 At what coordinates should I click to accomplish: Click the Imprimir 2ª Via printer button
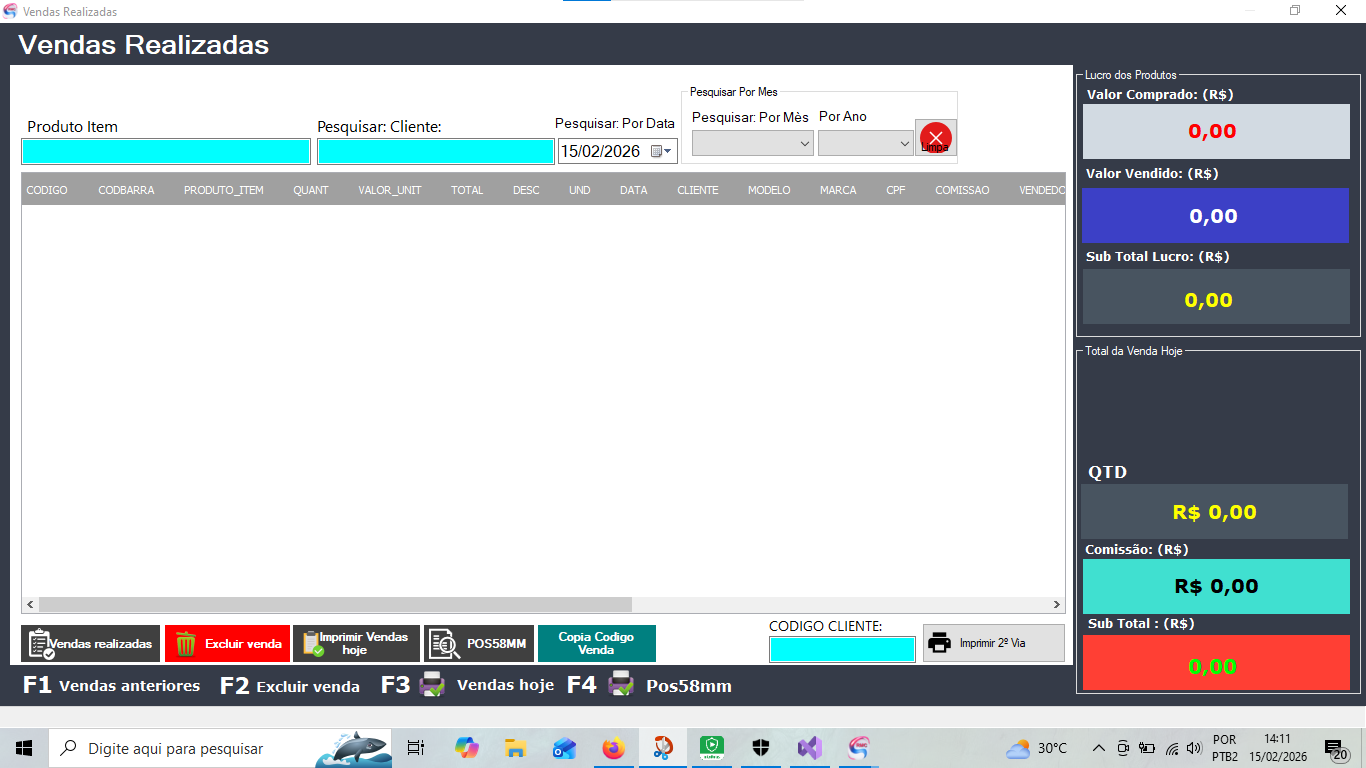click(x=993, y=643)
